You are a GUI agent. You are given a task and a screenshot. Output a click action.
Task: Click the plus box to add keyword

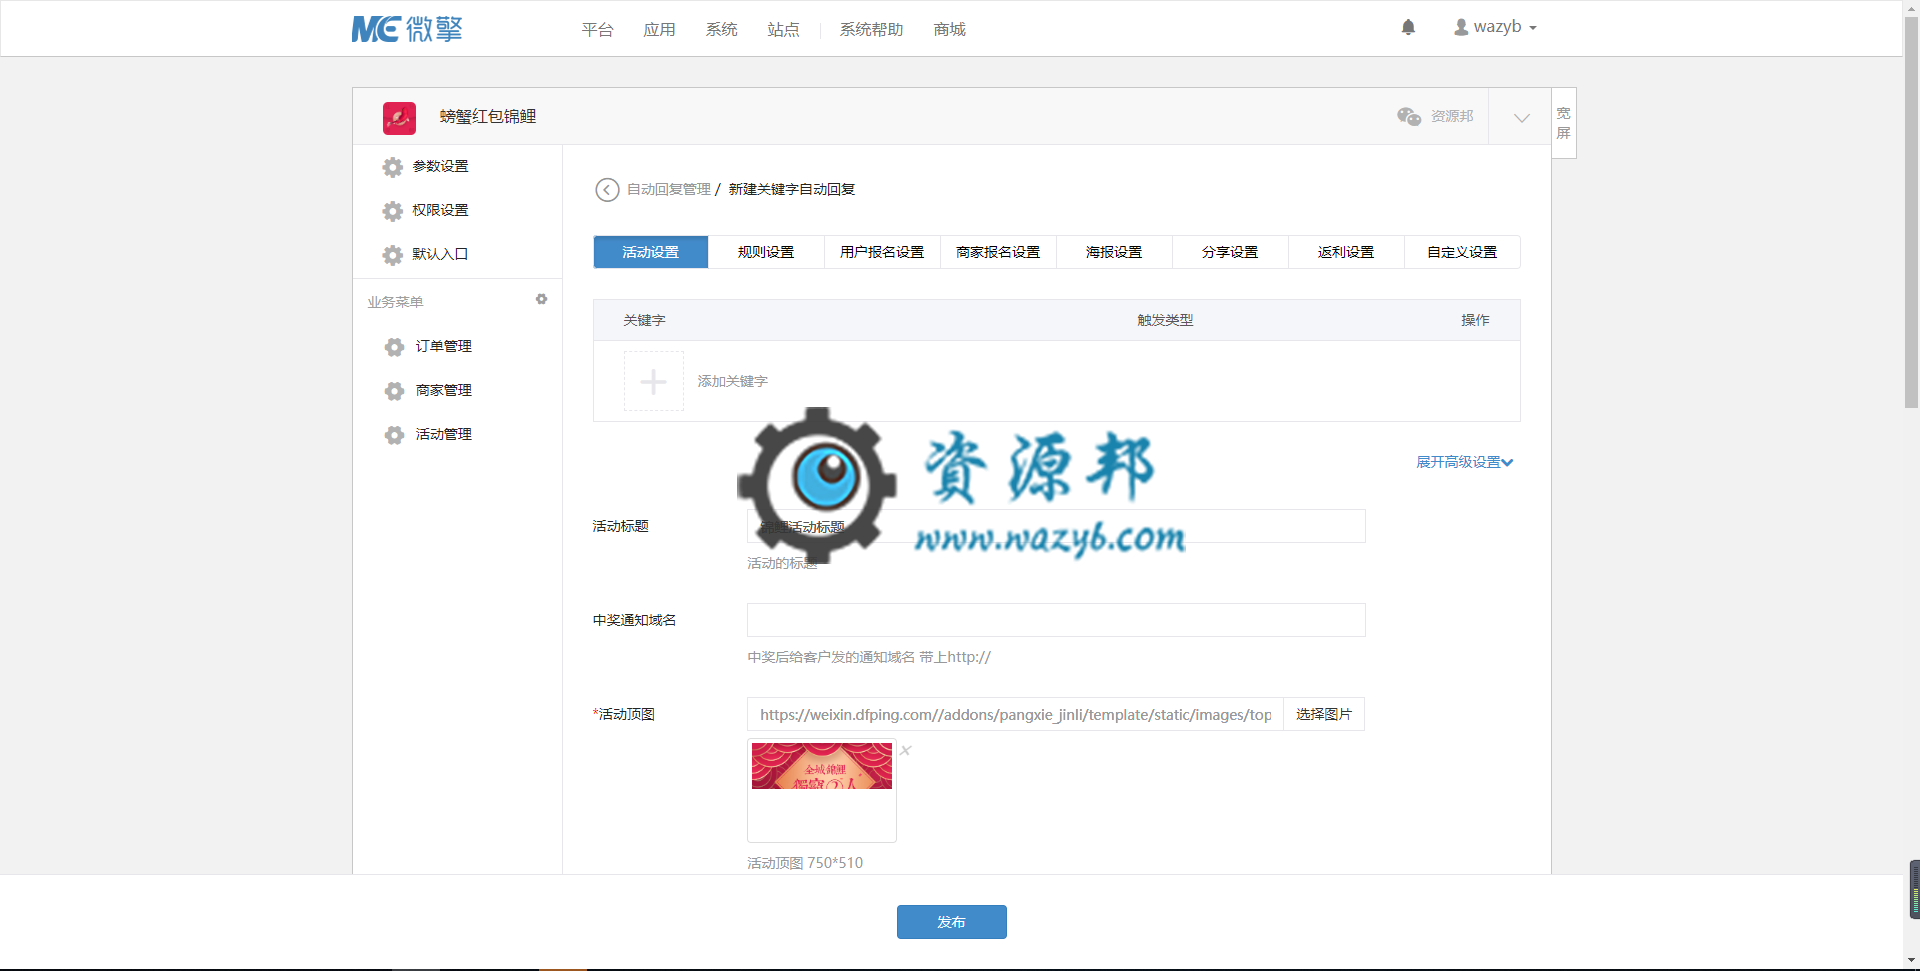(x=654, y=381)
